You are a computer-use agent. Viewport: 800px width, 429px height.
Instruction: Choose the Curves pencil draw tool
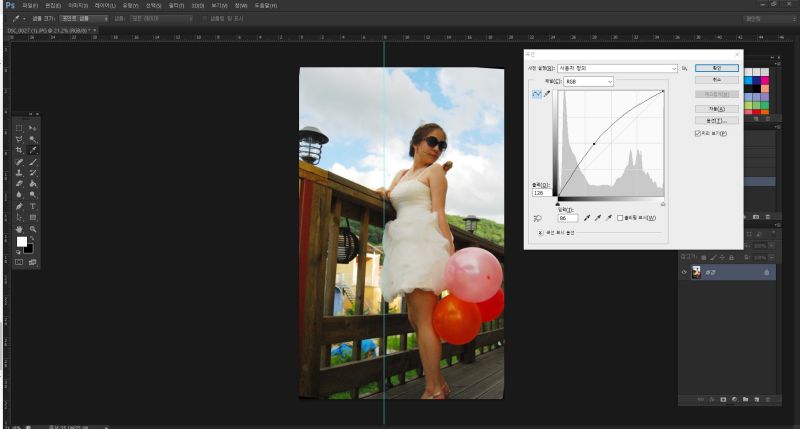pyautogui.click(x=547, y=94)
